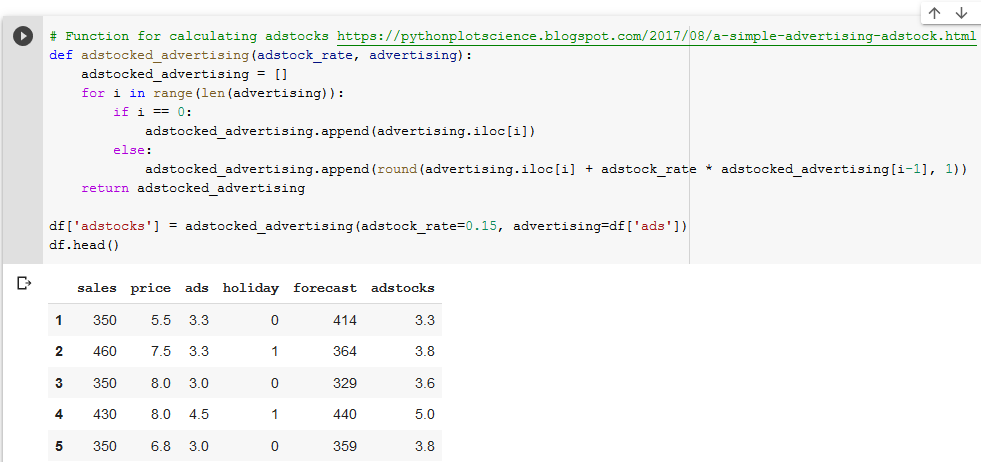Click price value 7.5 in row 2
The image size is (981, 462).
coord(161,352)
